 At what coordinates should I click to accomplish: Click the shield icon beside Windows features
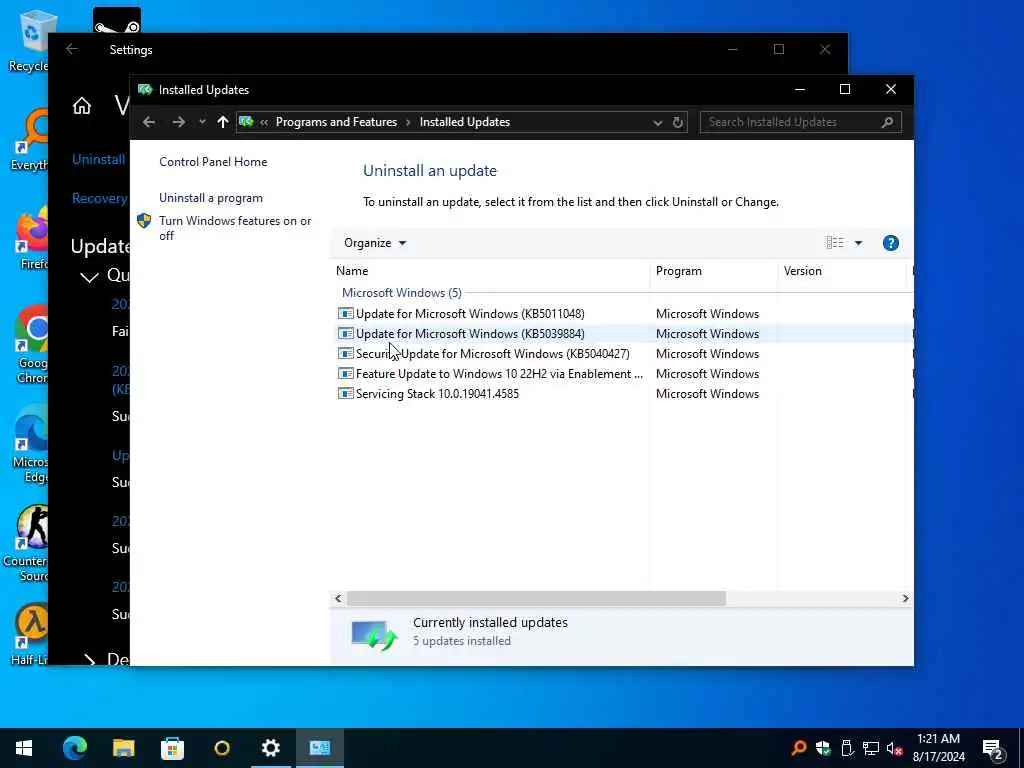pos(144,221)
